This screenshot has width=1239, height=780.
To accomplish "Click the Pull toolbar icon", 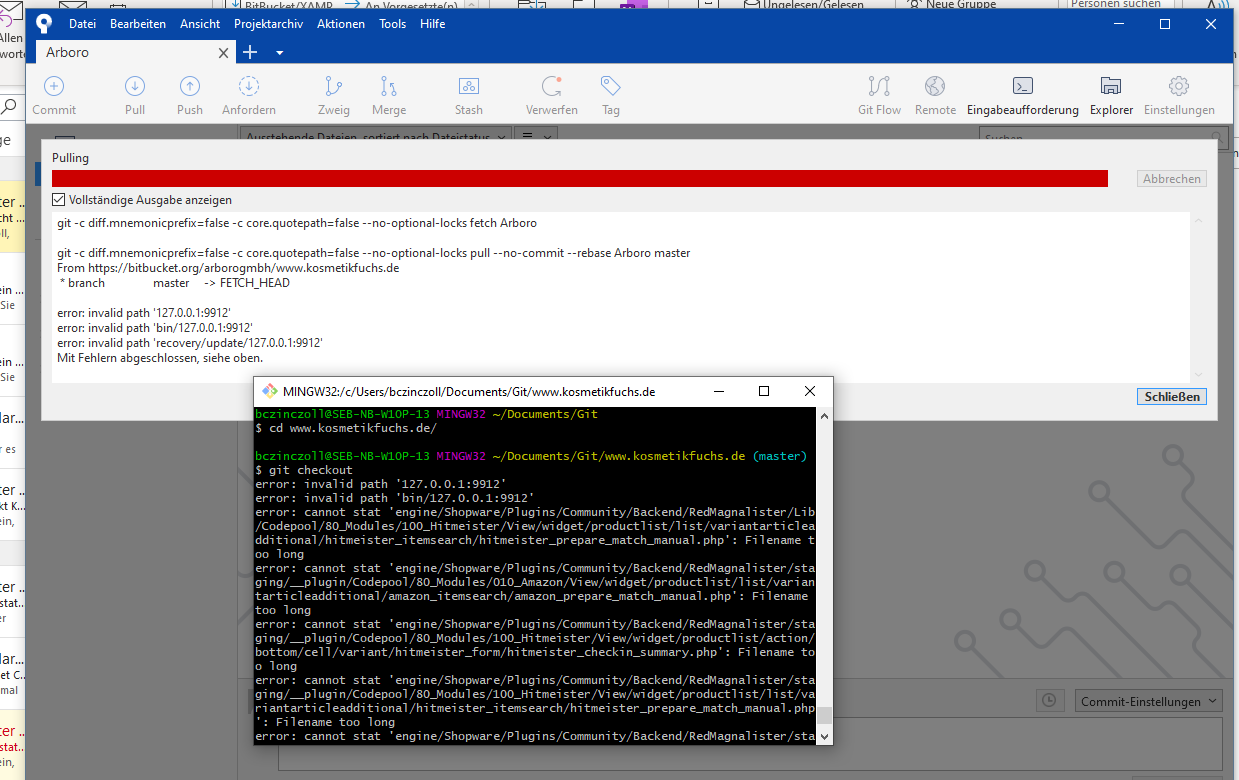I will coord(135,87).
